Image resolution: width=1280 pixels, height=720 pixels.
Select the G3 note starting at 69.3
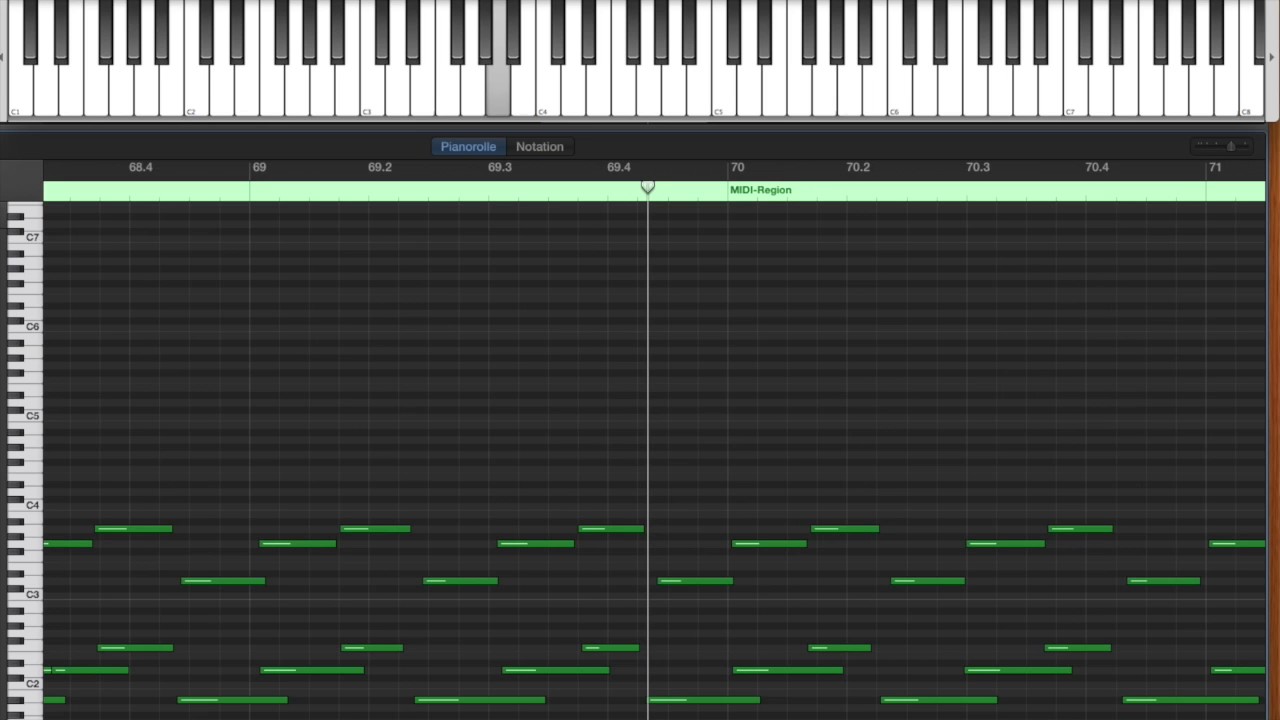[536, 544]
